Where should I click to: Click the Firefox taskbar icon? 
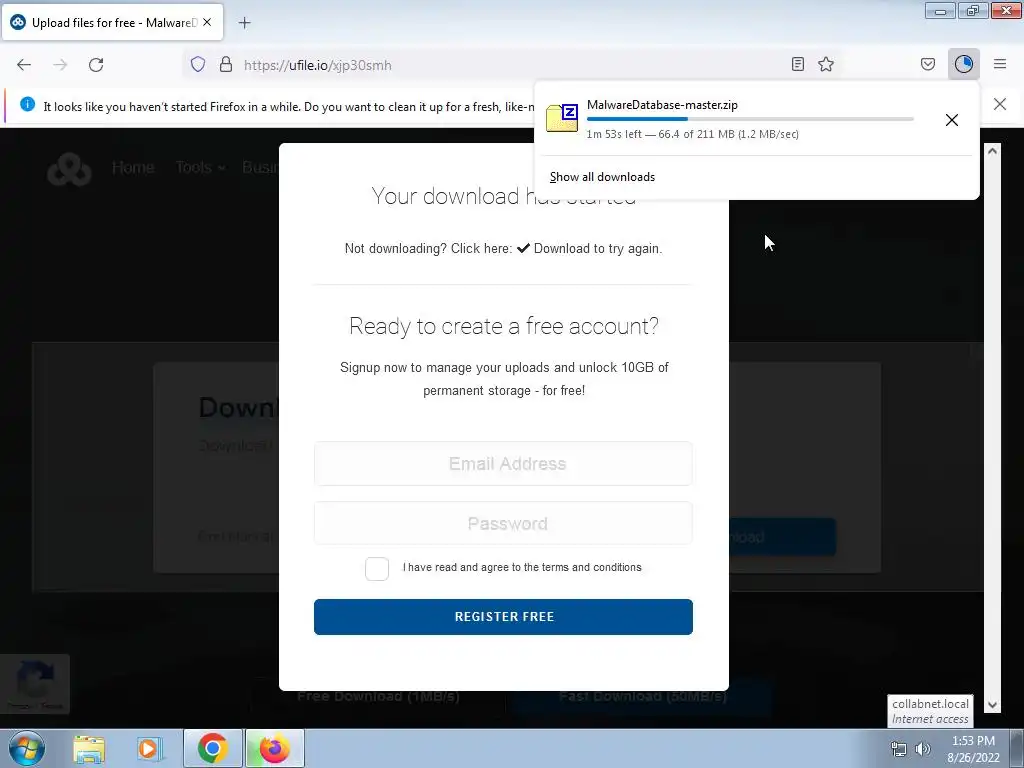tap(275, 748)
